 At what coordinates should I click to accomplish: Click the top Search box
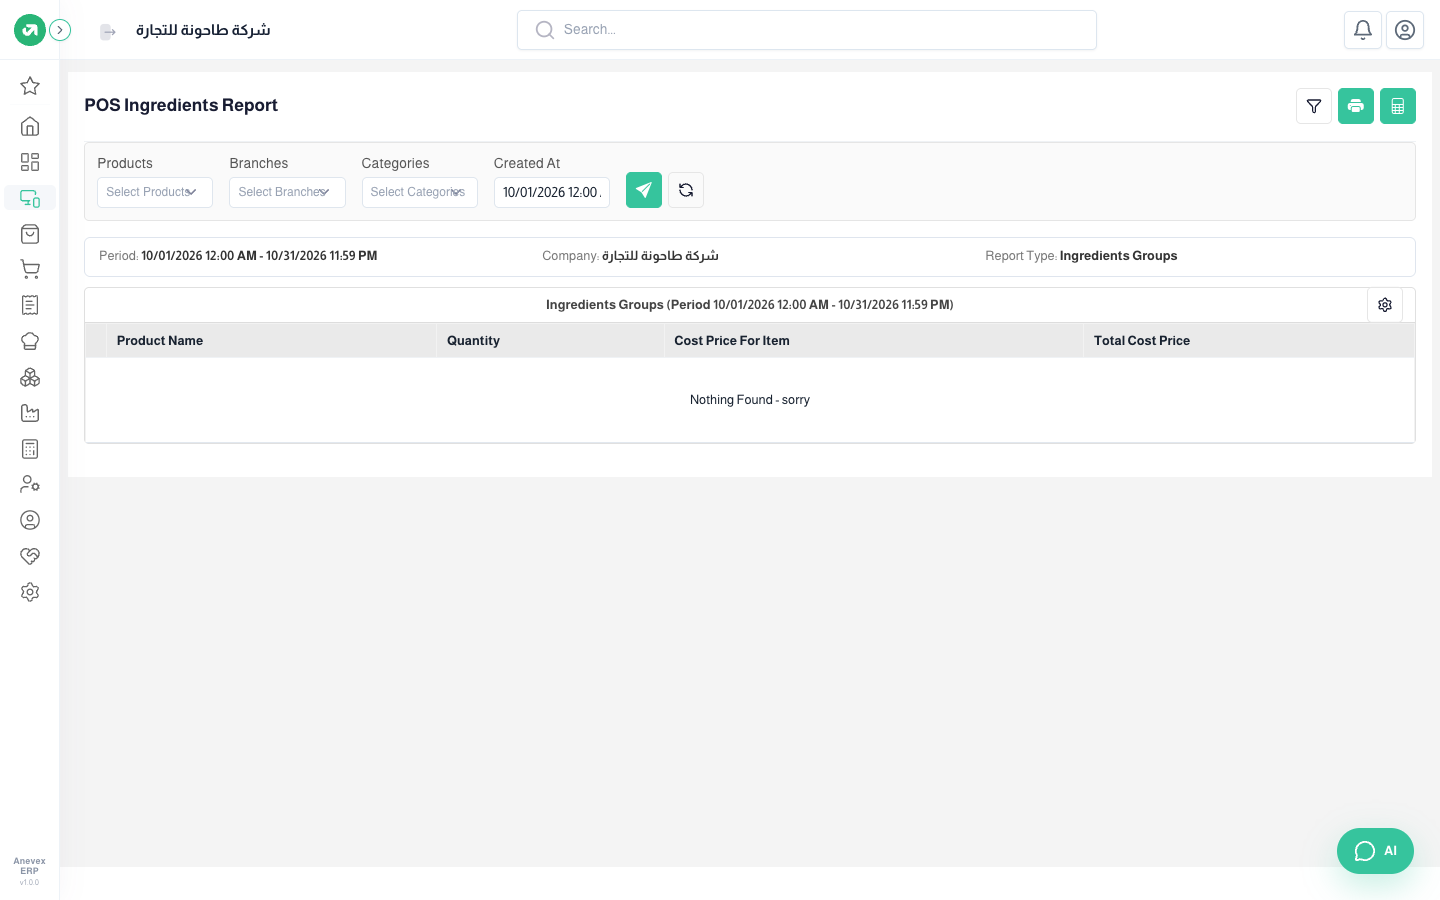point(807,30)
